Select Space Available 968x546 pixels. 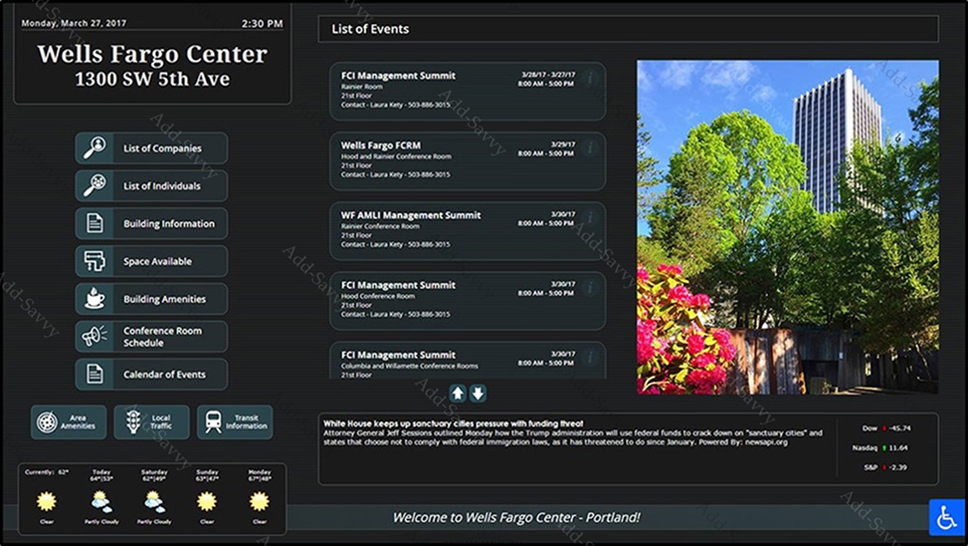pyautogui.click(x=151, y=261)
